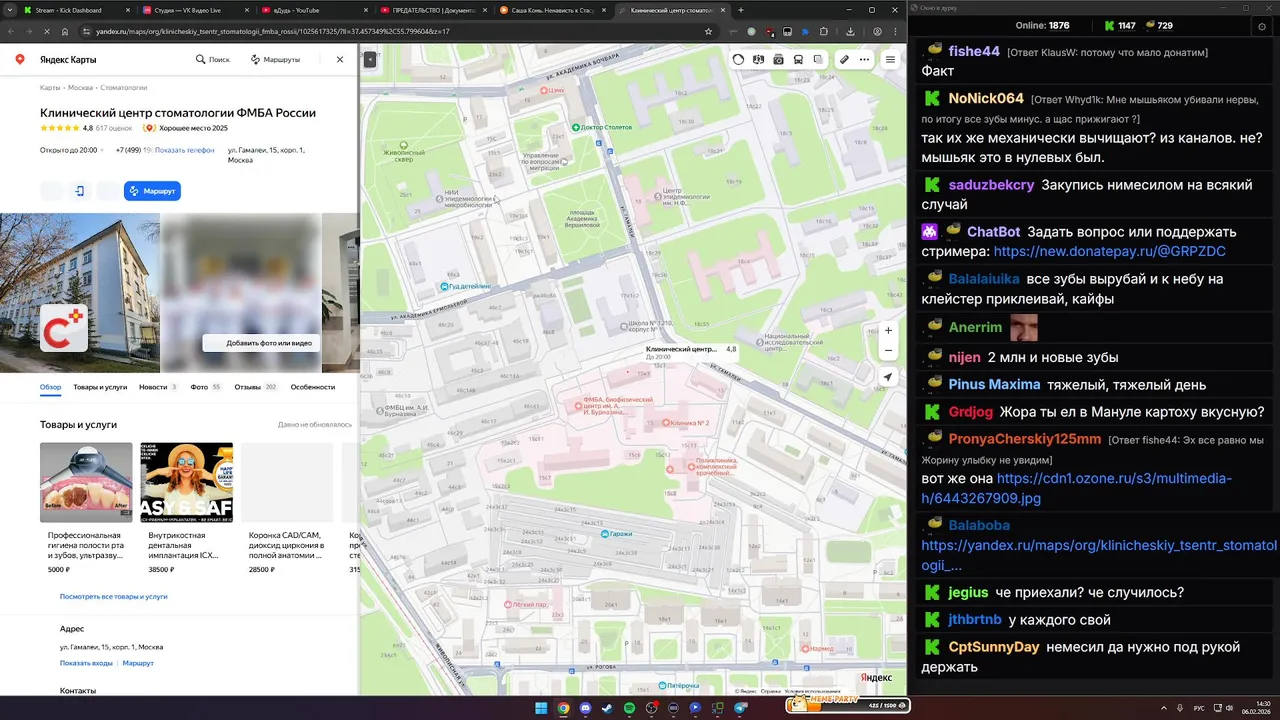Click the 617 оценок ratings text
Image resolution: width=1280 pixels, height=720 pixels.
coord(114,128)
